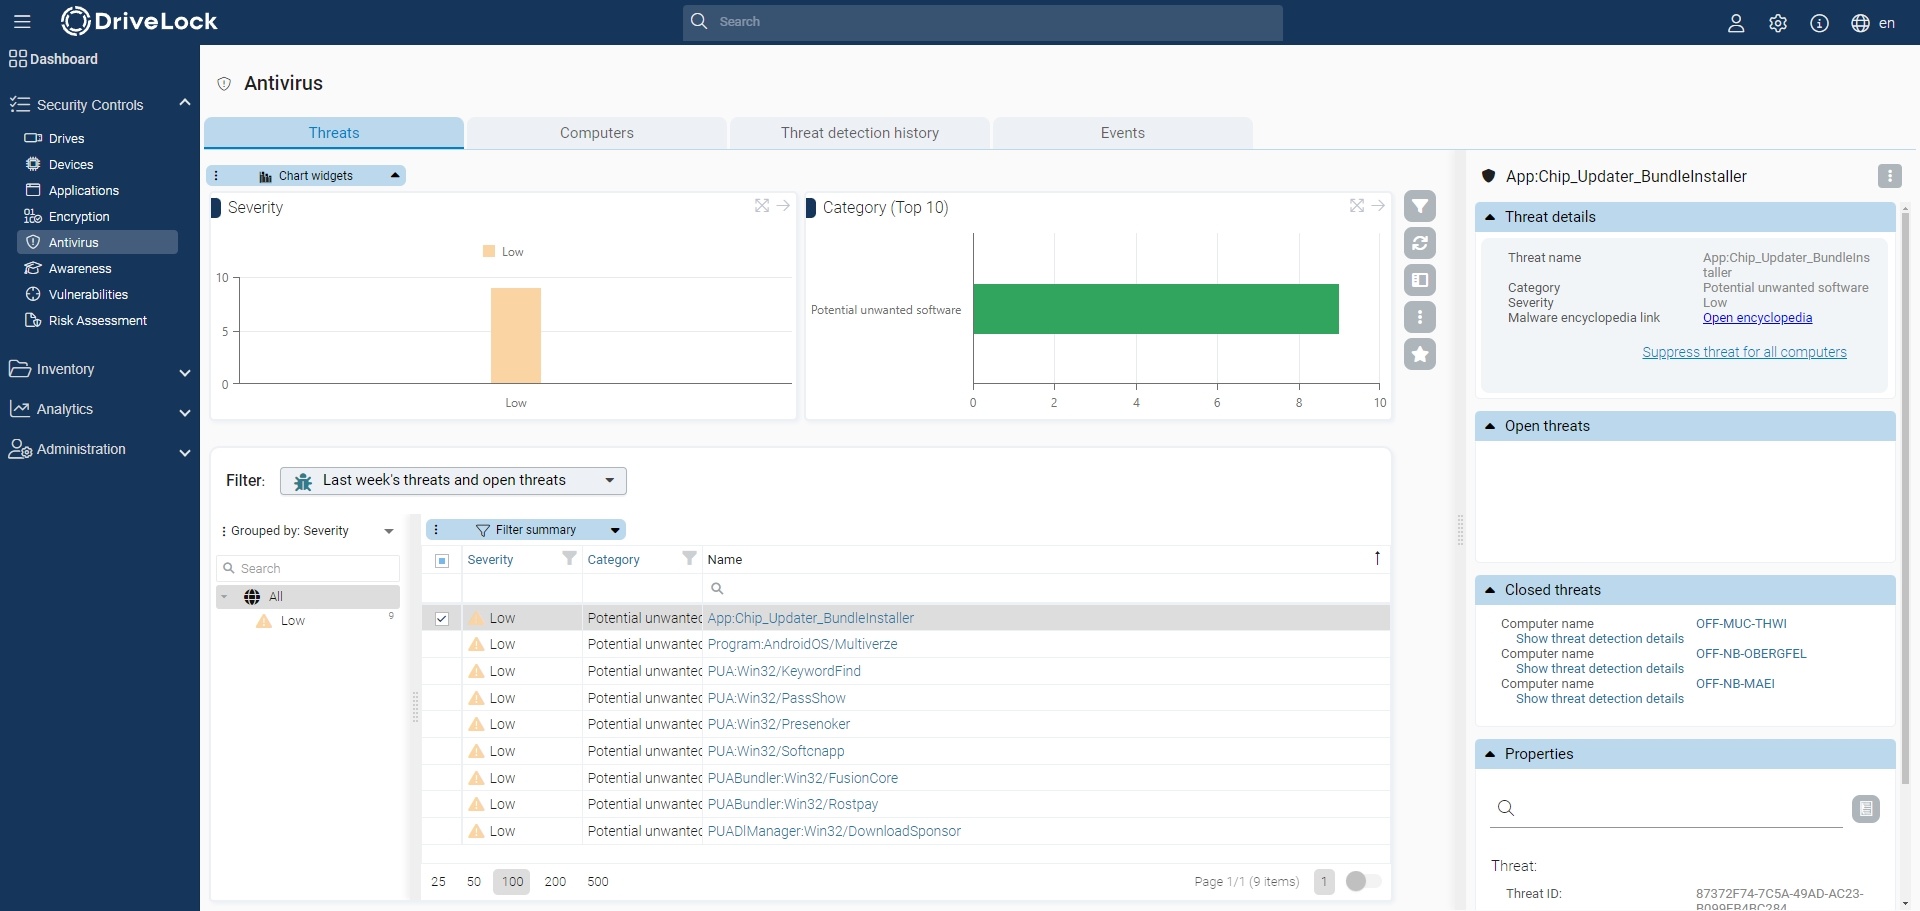Change language via globe icon

(1861, 23)
